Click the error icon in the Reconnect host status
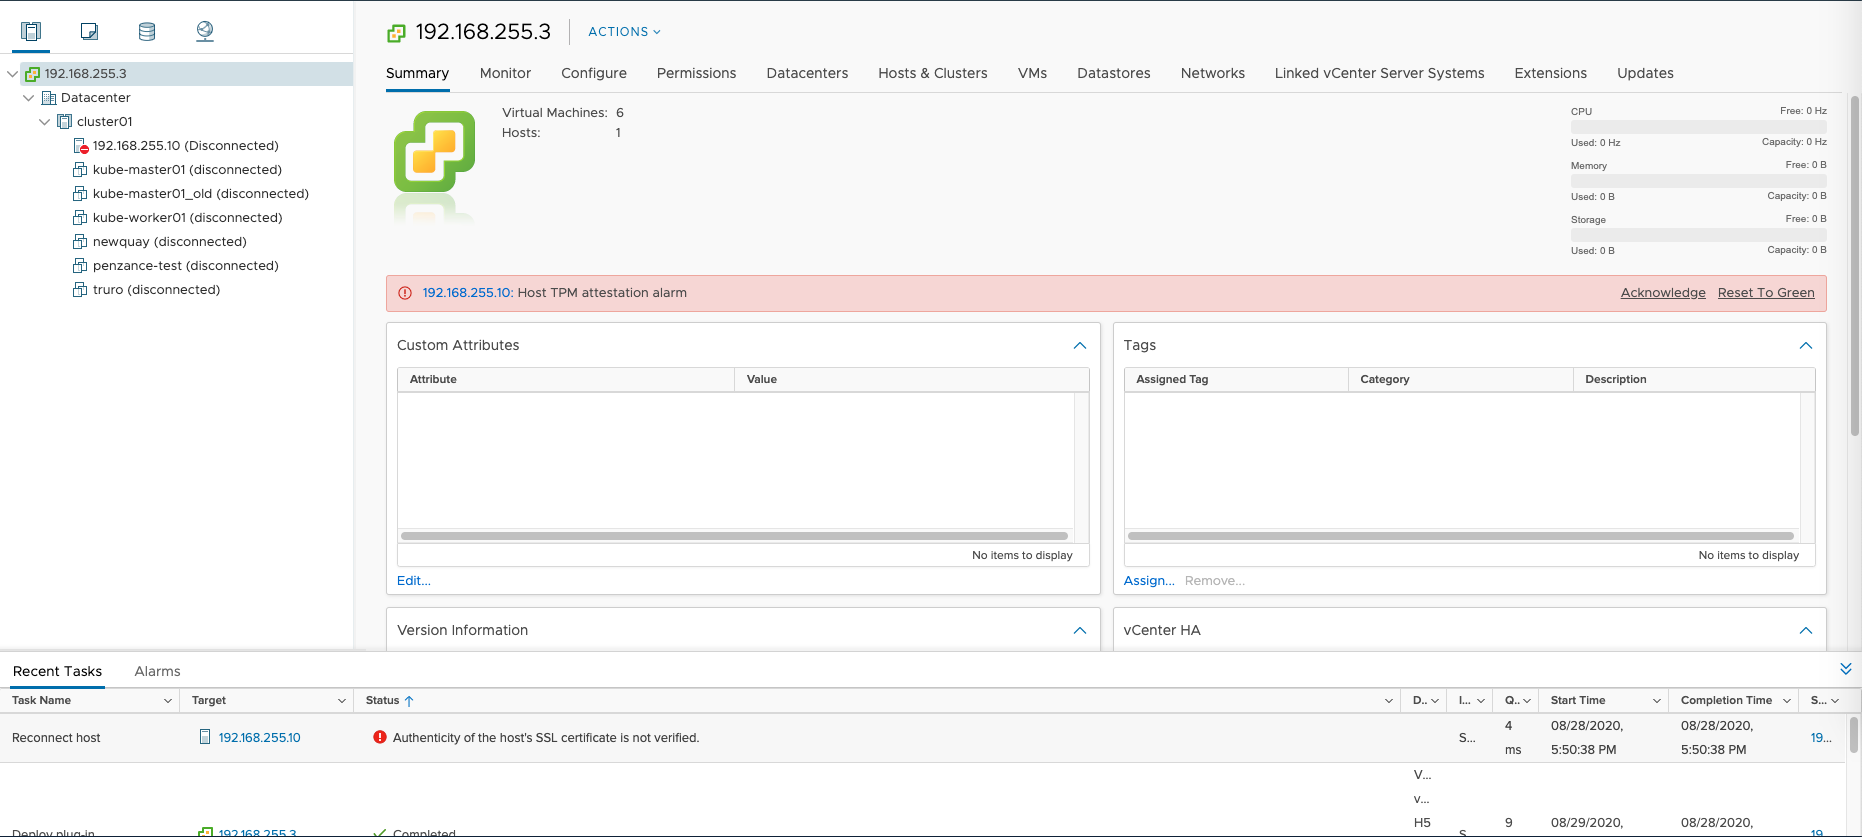The width and height of the screenshot is (1862, 837). [380, 737]
